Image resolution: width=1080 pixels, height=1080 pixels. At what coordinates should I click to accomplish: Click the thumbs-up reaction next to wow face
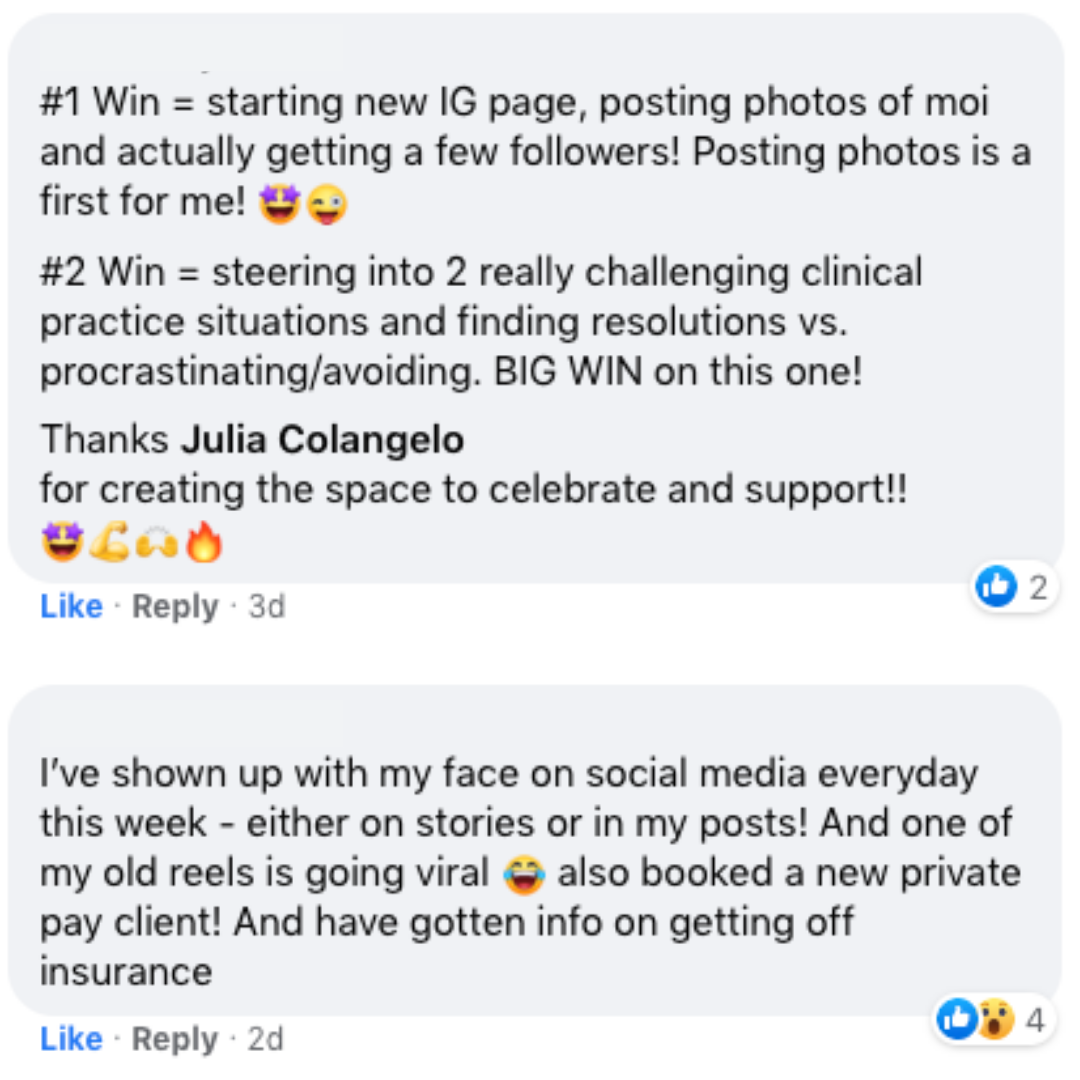[957, 1018]
